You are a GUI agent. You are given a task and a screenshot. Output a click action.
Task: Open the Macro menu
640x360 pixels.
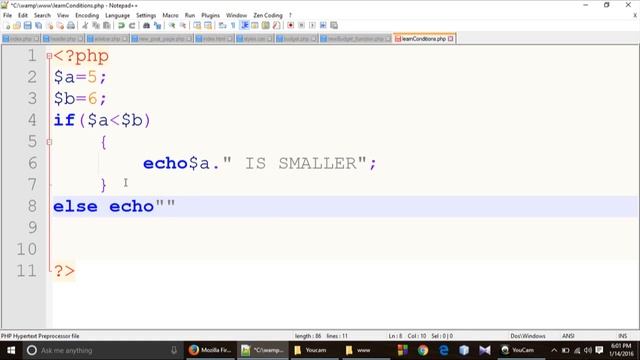[170, 16]
